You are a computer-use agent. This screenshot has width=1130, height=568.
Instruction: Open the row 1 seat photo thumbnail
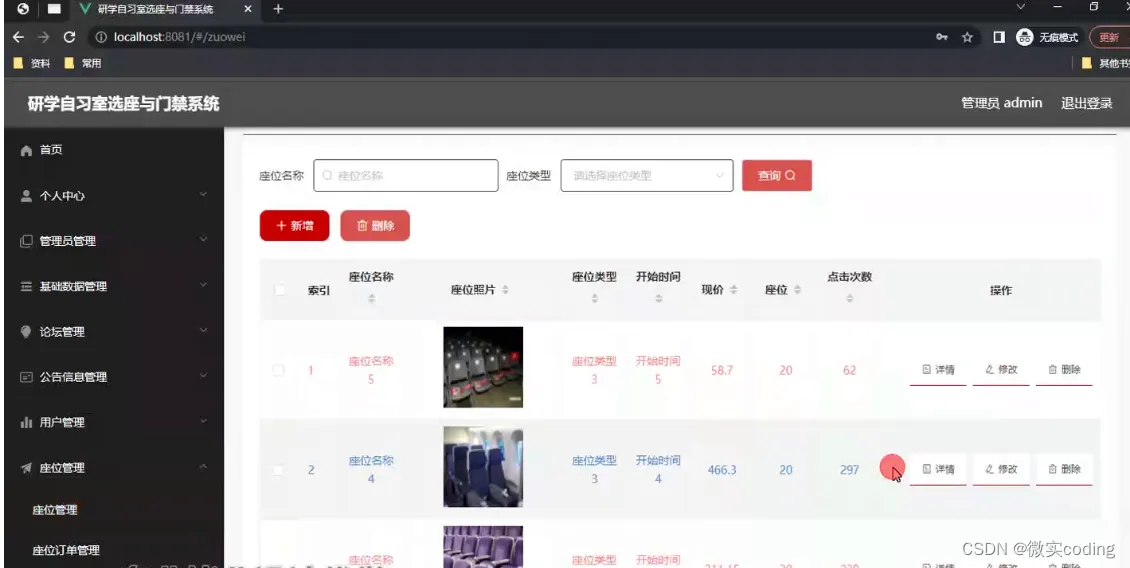pos(483,367)
